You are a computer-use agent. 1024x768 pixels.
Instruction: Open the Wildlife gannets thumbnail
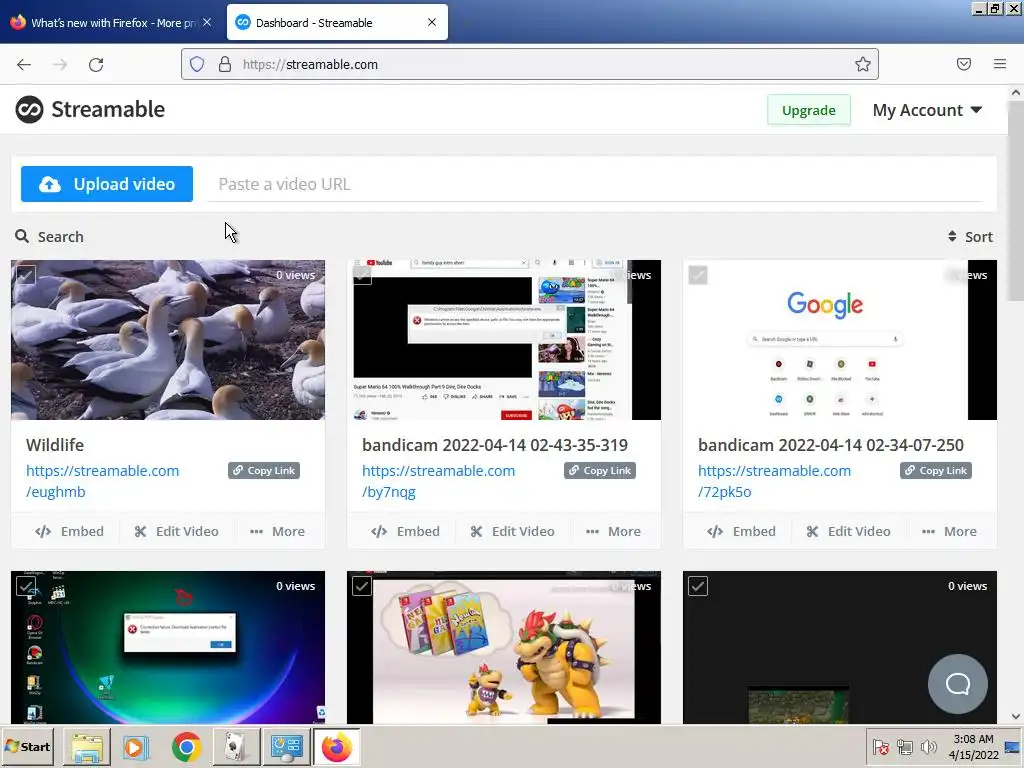click(x=168, y=340)
